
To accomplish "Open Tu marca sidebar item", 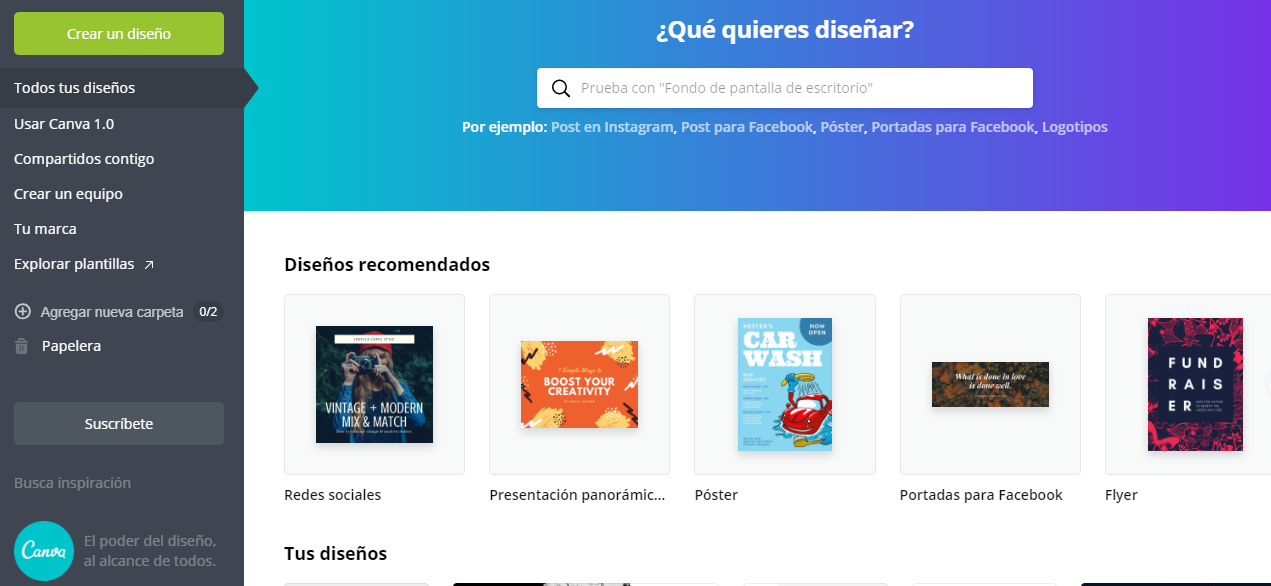I will [45, 229].
